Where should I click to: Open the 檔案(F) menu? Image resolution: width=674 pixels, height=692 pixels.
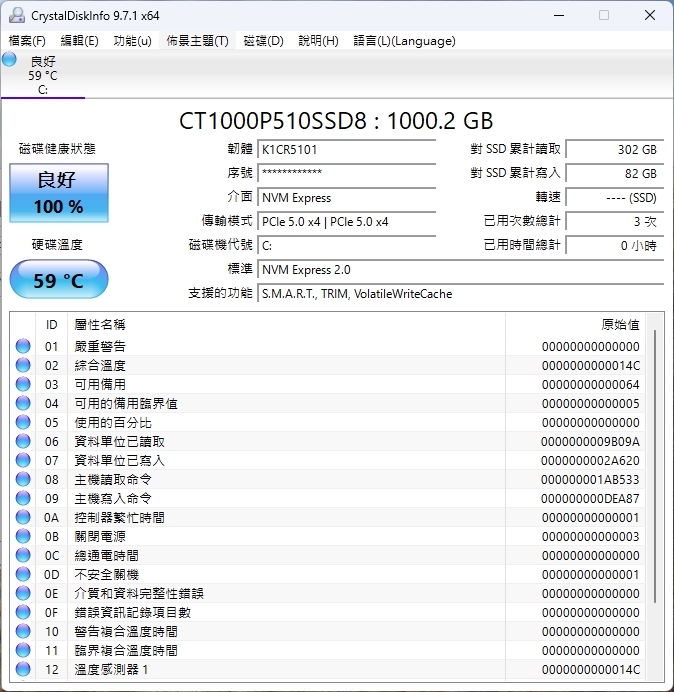click(27, 41)
